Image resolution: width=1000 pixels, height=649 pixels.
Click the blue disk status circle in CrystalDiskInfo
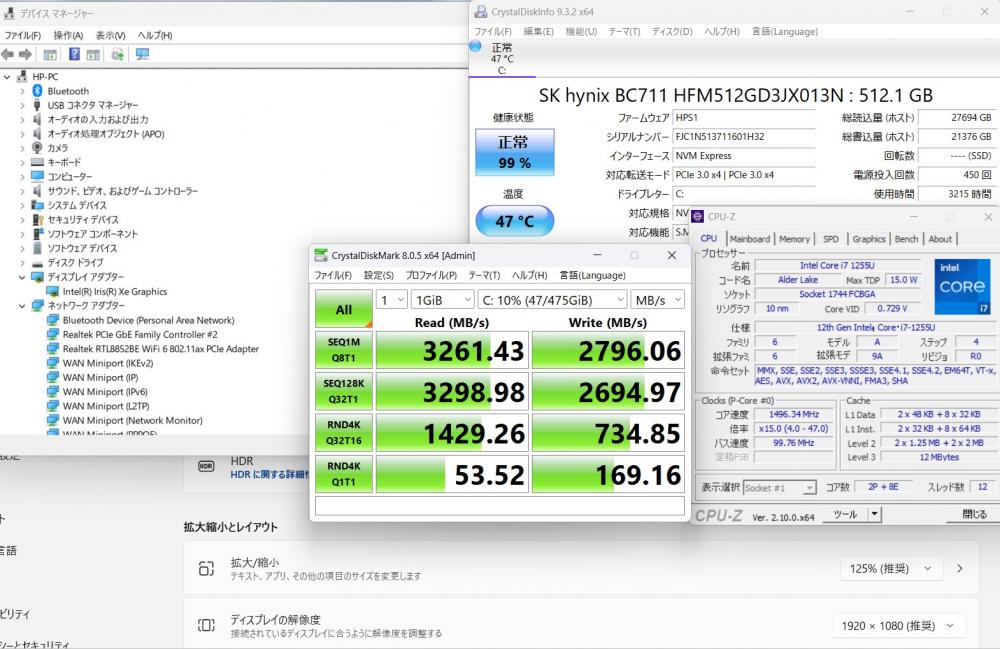click(x=475, y=47)
